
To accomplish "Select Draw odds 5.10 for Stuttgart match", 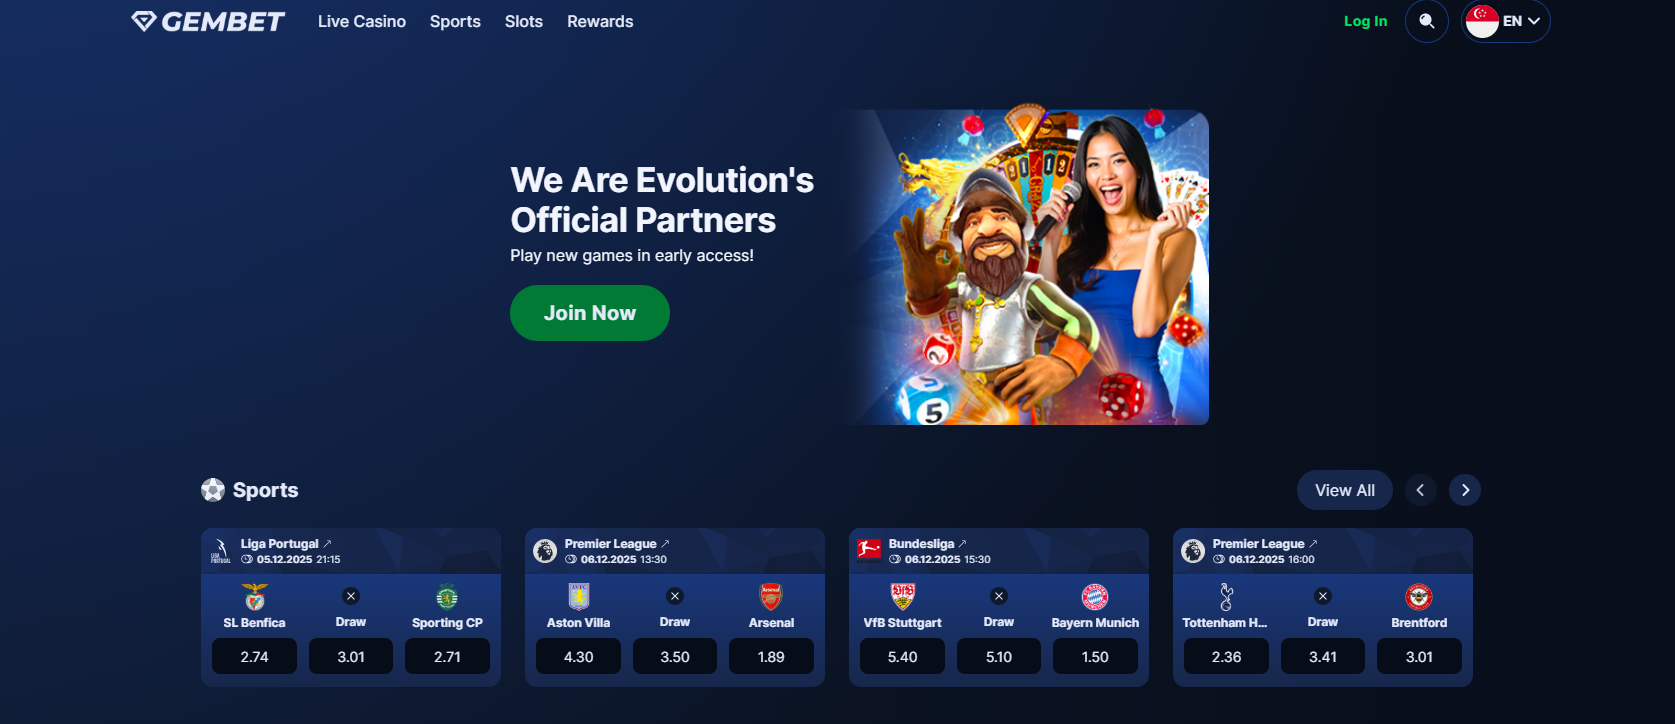I will [999, 657].
